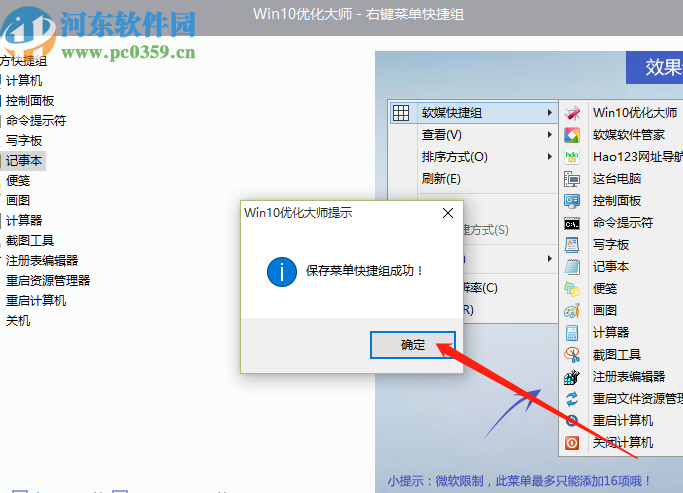Click the 控制面板 icon in the submenu

coord(572,201)
